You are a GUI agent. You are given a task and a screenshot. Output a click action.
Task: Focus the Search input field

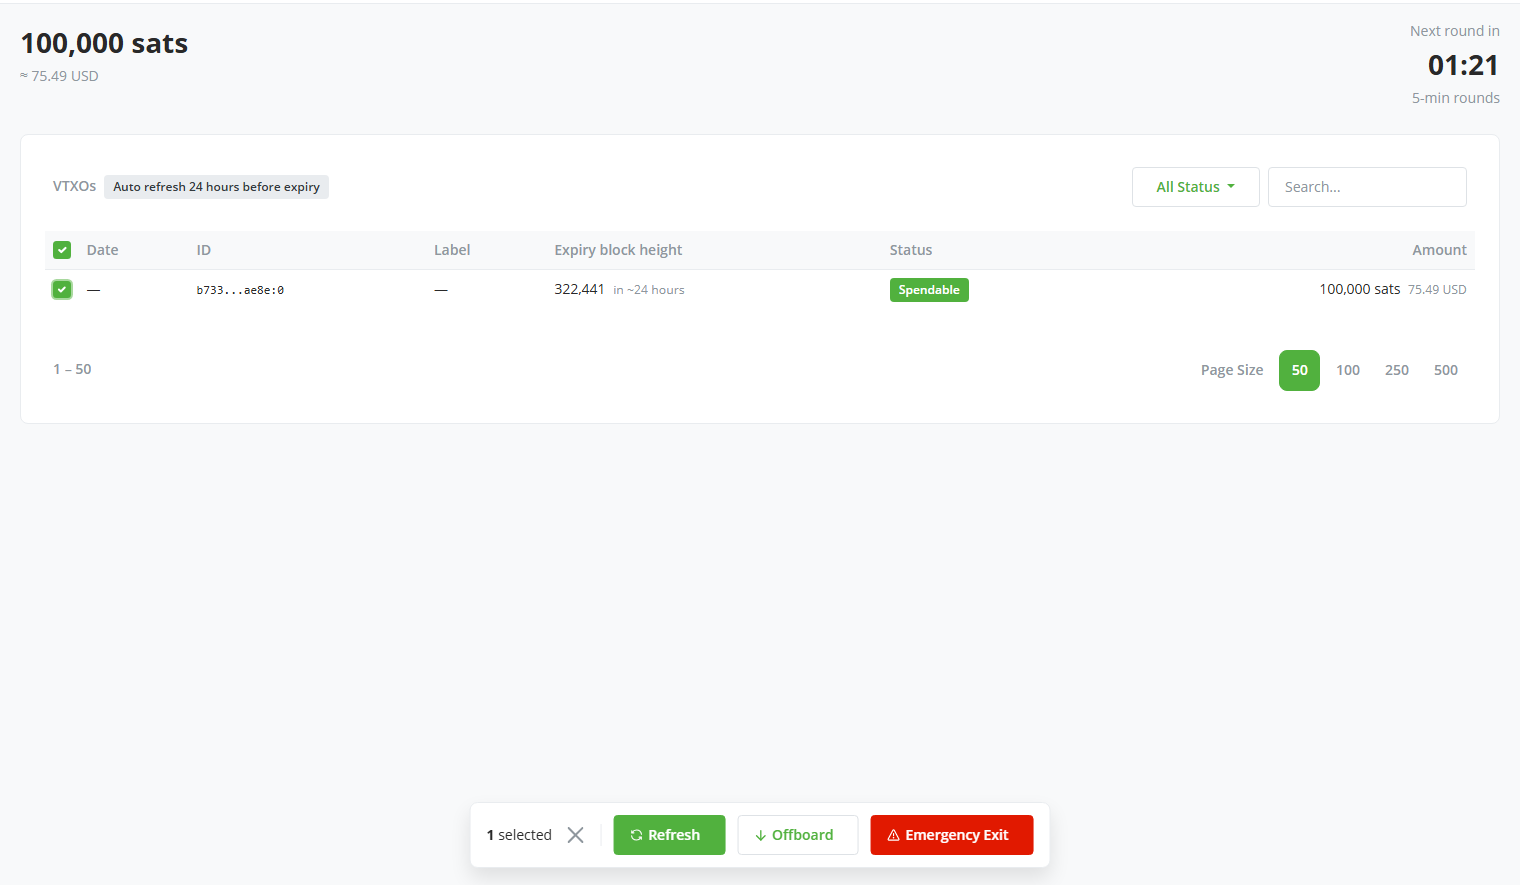coord(1367,187)
